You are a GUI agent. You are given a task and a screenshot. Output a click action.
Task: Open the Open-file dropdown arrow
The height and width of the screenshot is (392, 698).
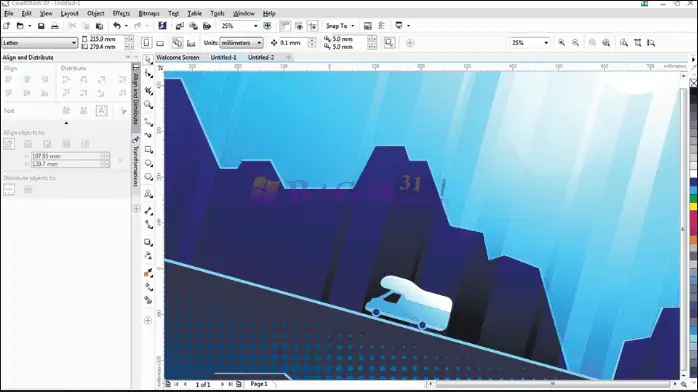click(29, 26)
